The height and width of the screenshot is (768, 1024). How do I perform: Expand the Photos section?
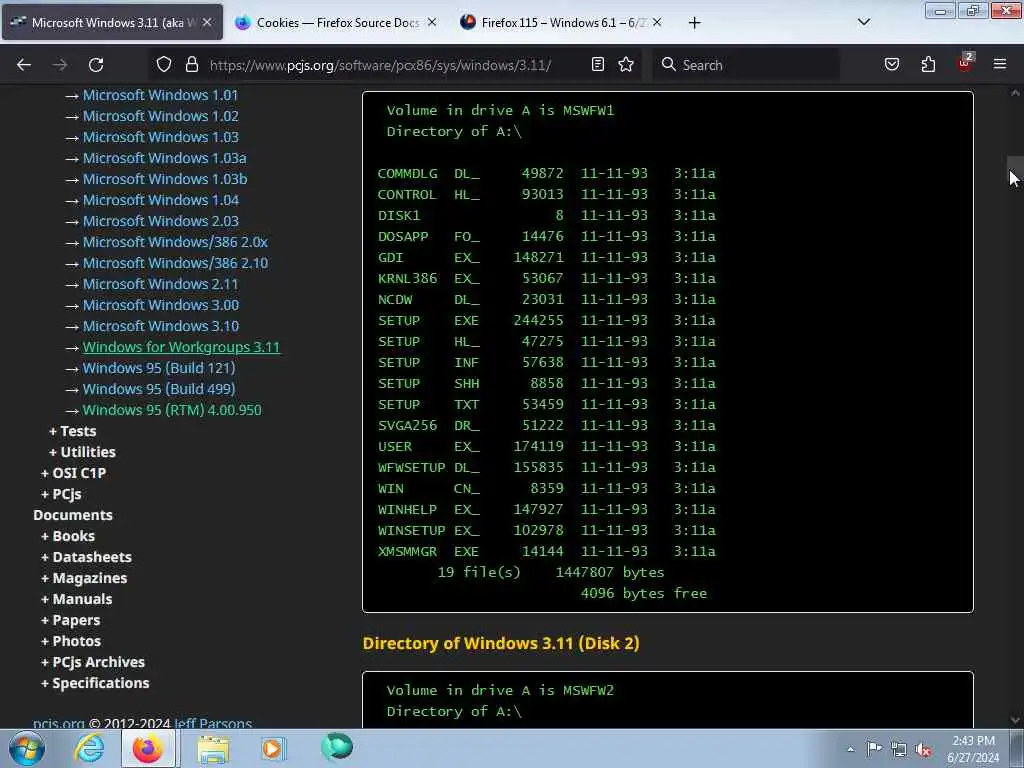(71, 641)
